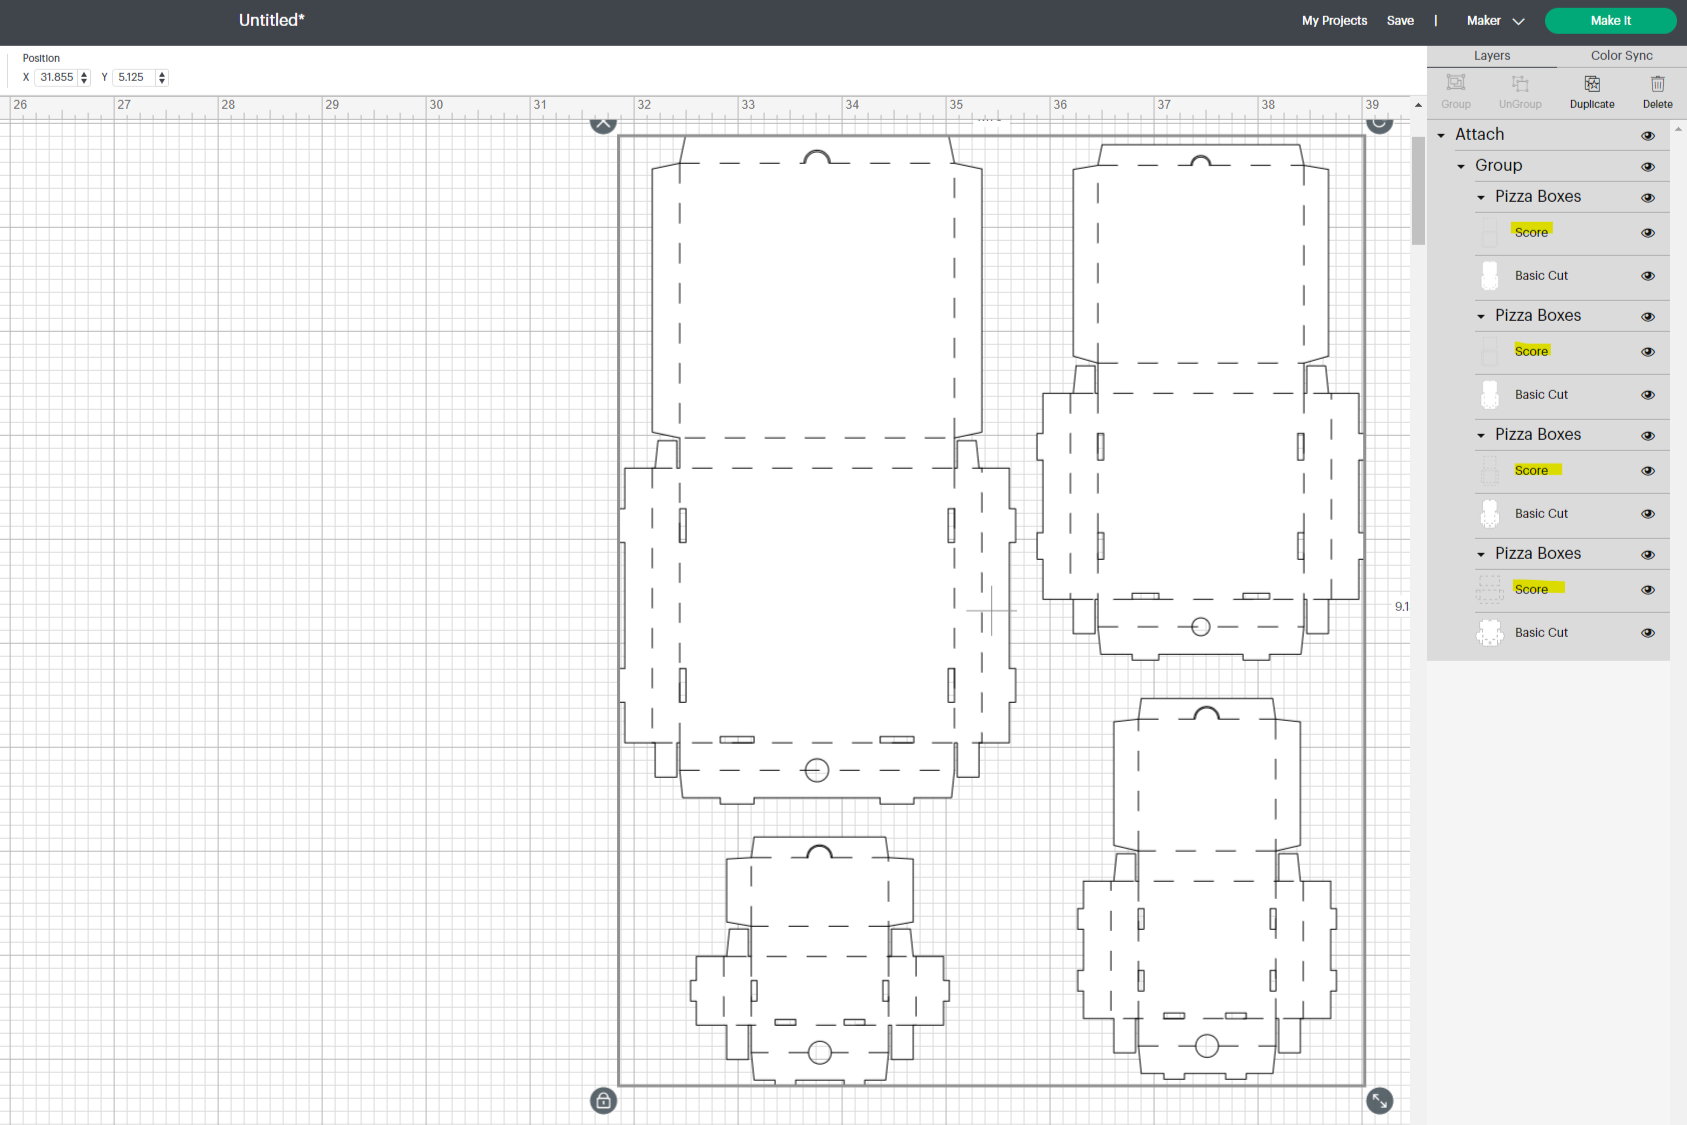
Task: Switch to the Color Sync tab
Action: click(1620, 55)
